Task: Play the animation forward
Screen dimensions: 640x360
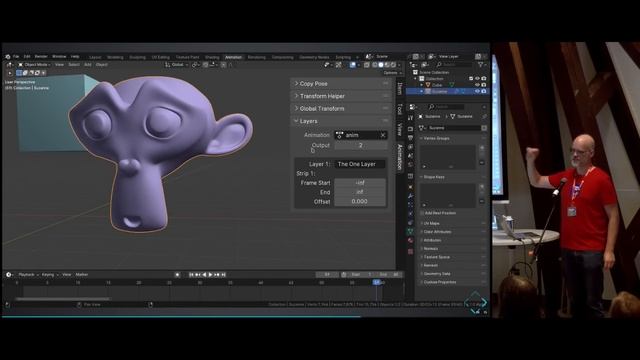Action: pos(210,275)
